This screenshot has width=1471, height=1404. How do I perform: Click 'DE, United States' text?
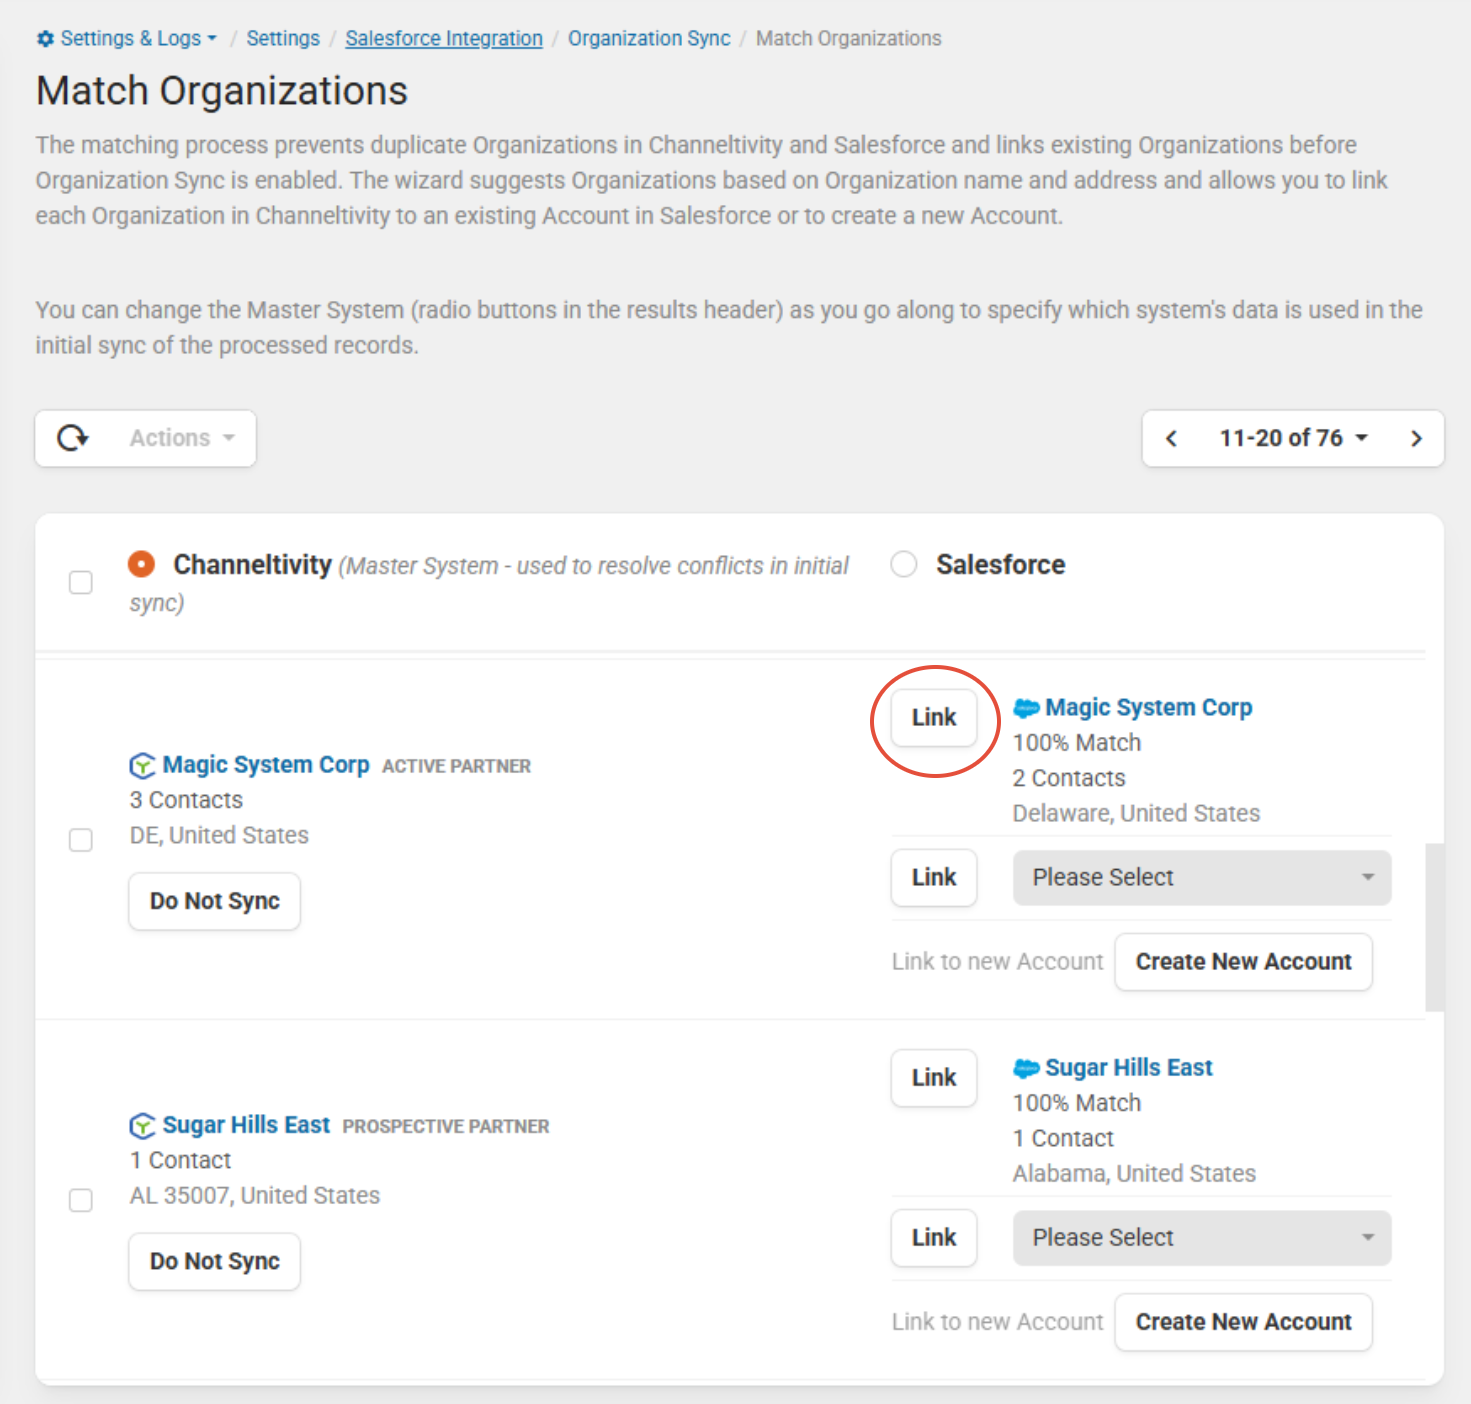click(x=219, y=835)
